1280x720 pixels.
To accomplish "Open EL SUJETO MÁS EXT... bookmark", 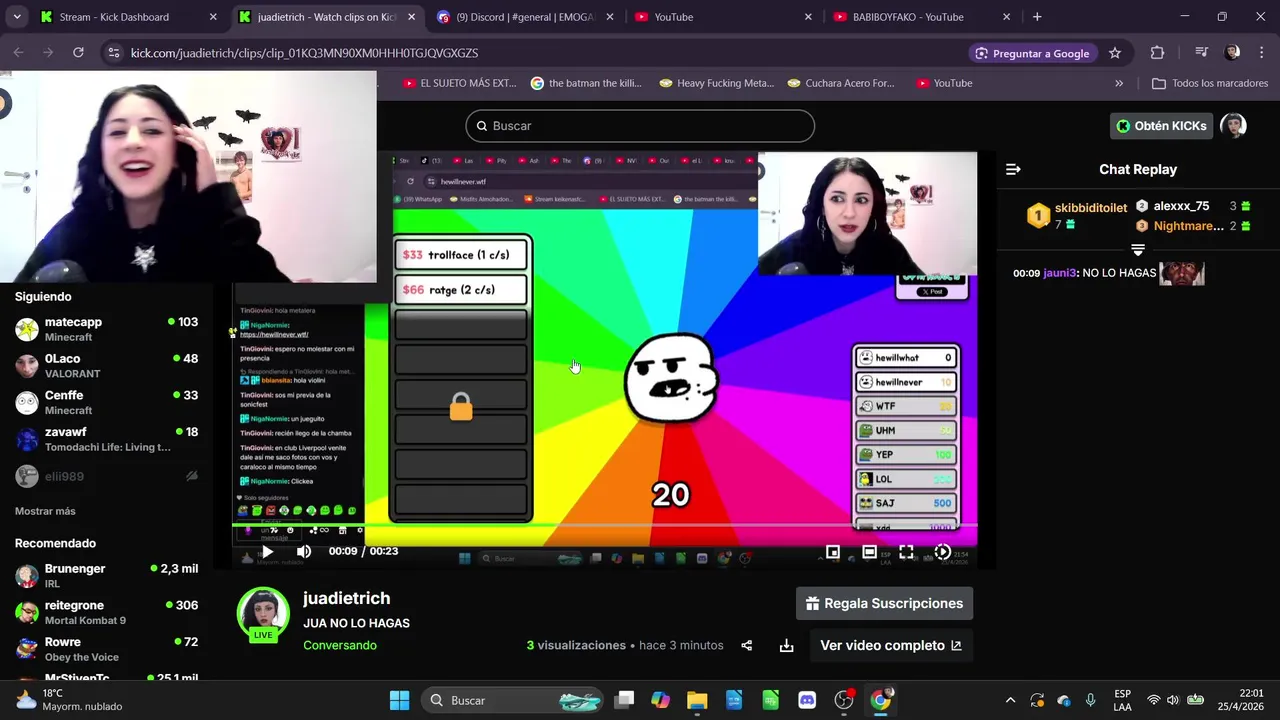I will coord(459,83).
